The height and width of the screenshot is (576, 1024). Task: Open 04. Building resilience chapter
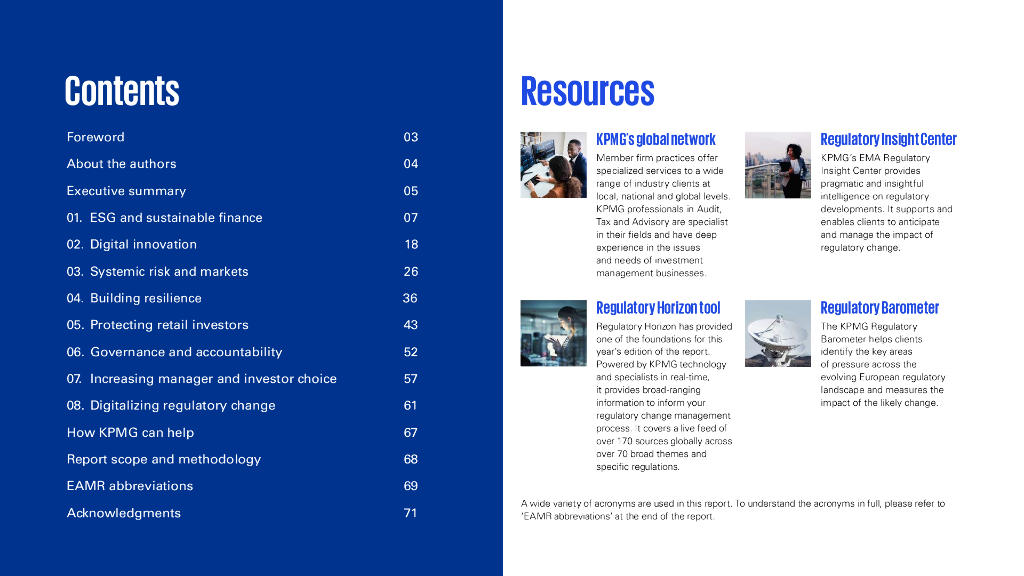(134, 298)
